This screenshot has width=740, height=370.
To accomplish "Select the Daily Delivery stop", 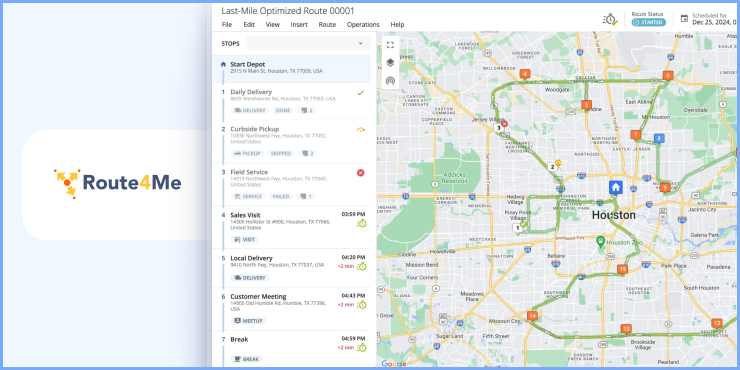I will (x=291, y=101).
